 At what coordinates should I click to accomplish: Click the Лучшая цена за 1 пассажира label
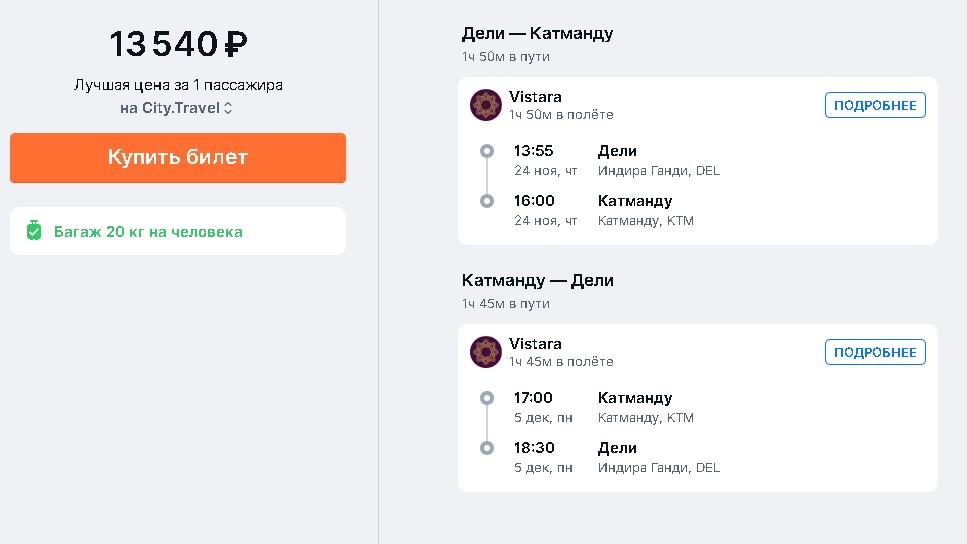[x=178, y=85]
